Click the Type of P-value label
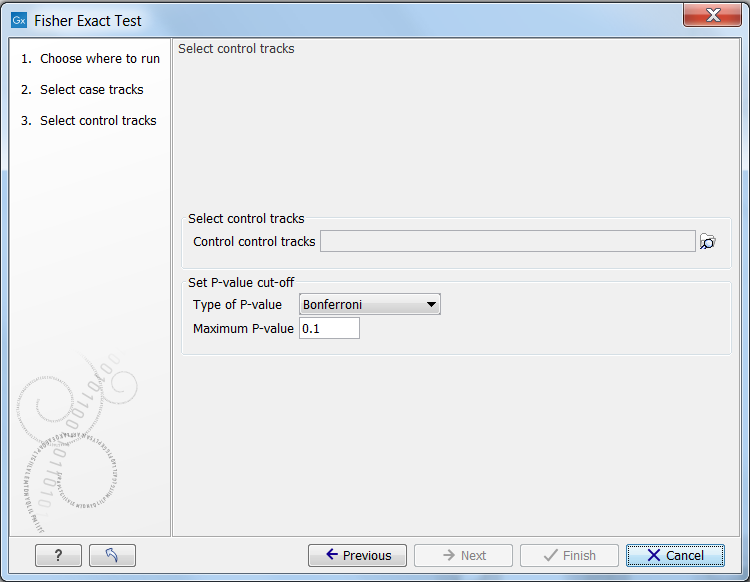750x582 pixels. point(238,304)
